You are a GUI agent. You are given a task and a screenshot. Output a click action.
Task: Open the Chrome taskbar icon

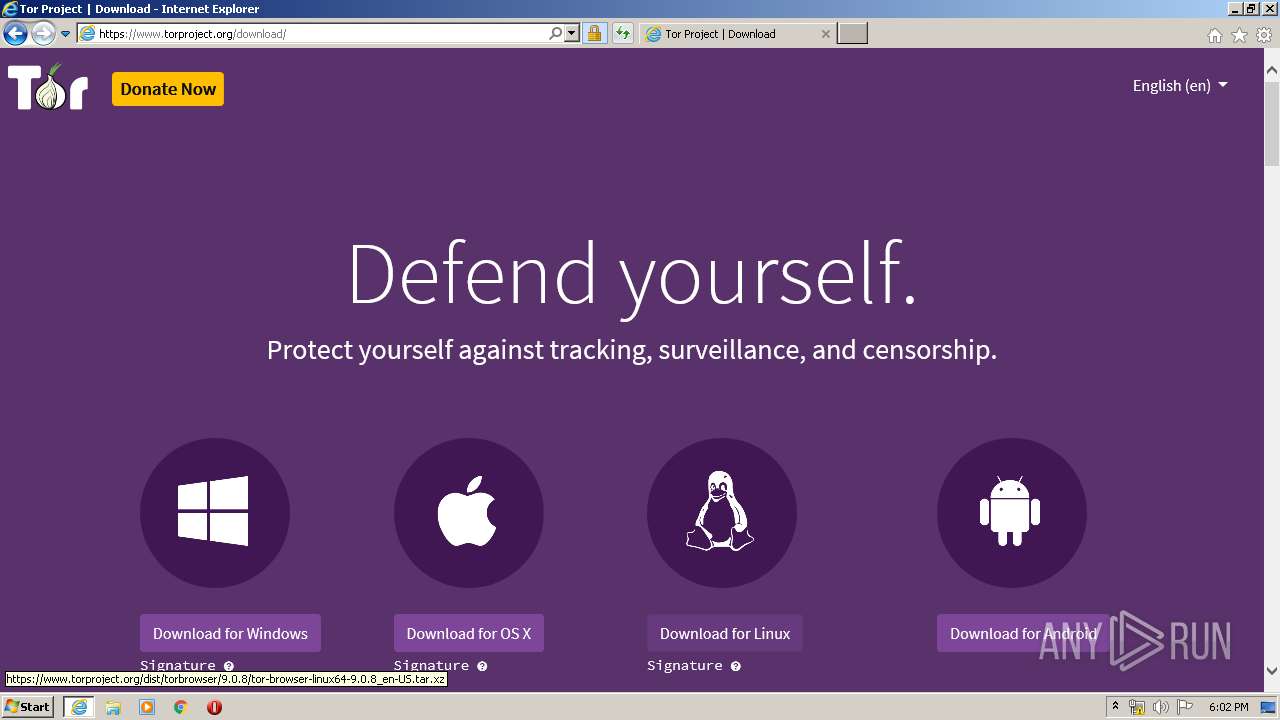click(x=181, y=707)
